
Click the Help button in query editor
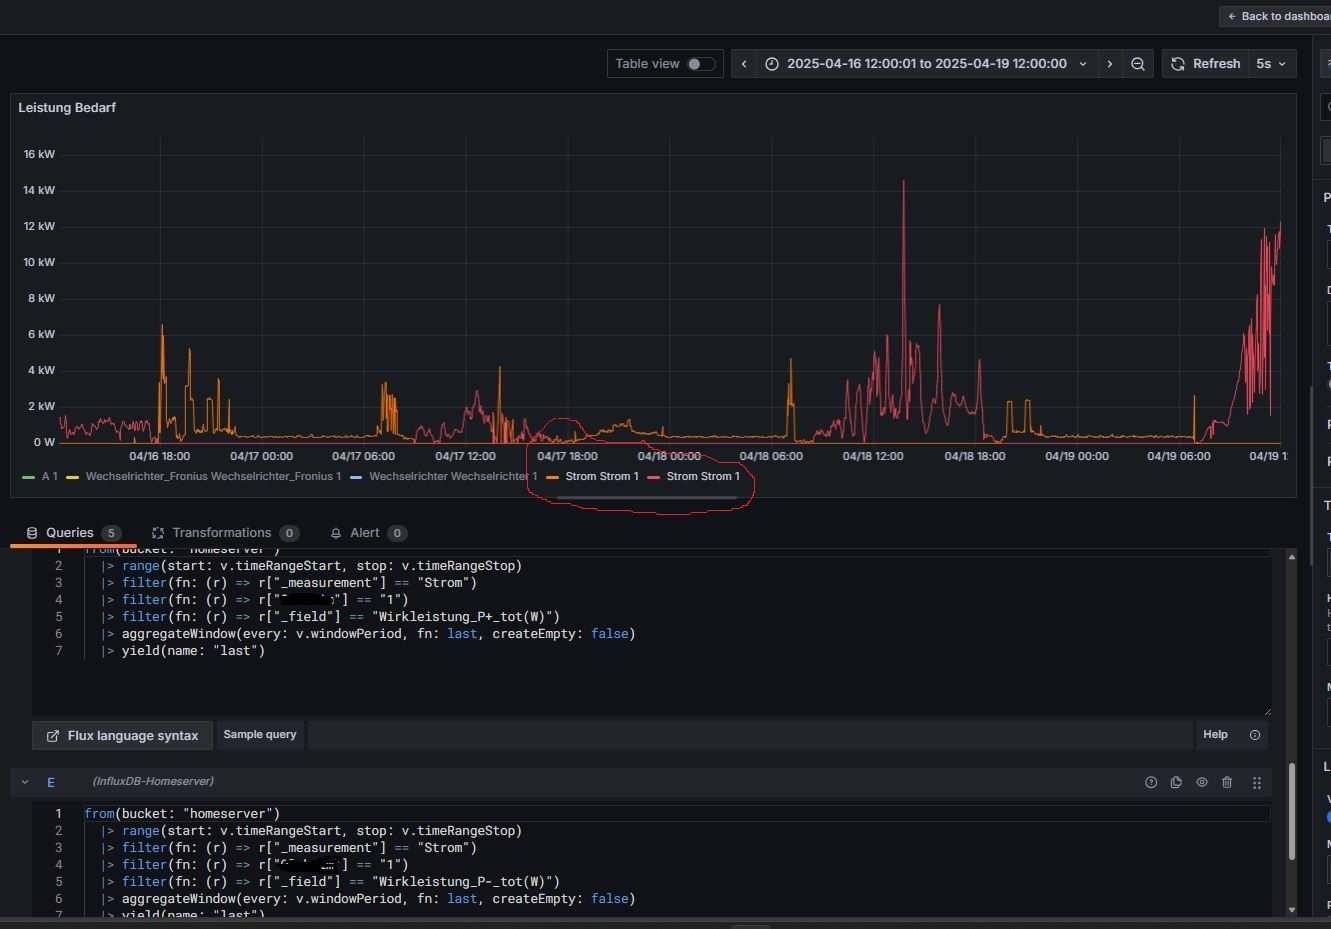1215,735
